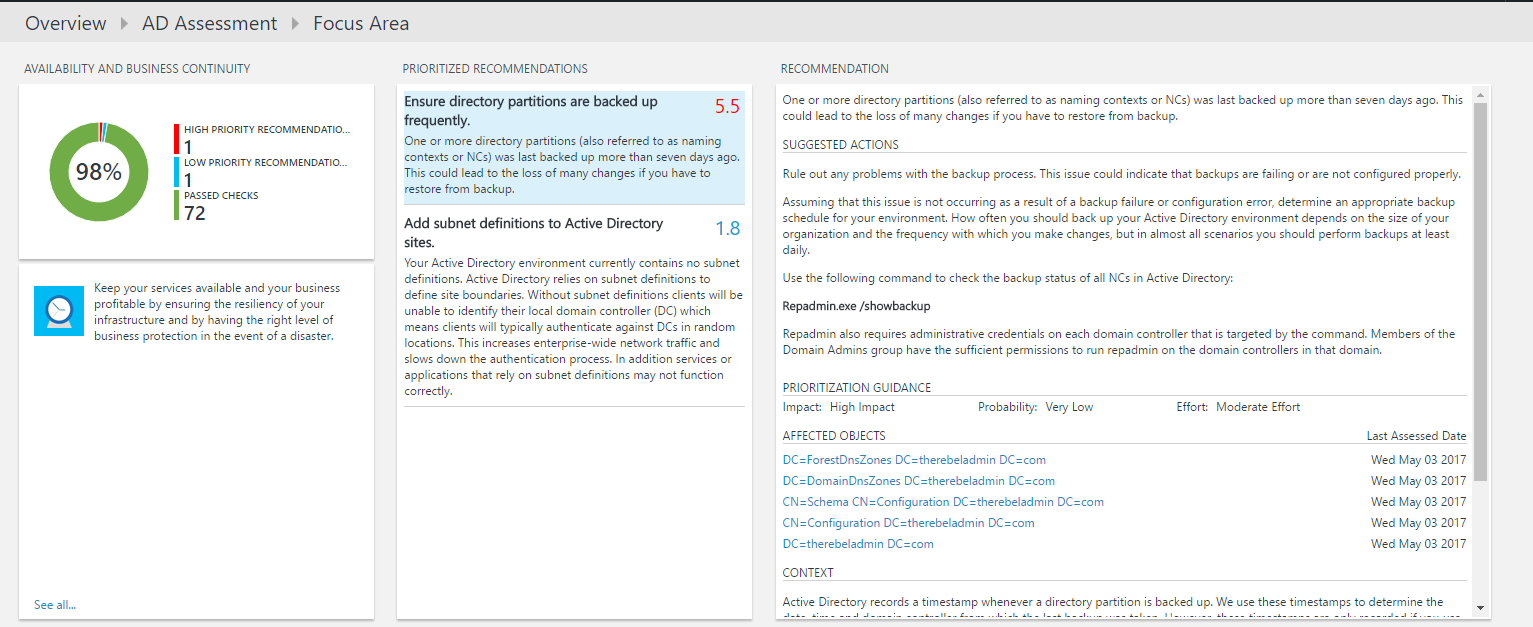
Task: Click Passed Checks count 72
Action: (195, 212)
